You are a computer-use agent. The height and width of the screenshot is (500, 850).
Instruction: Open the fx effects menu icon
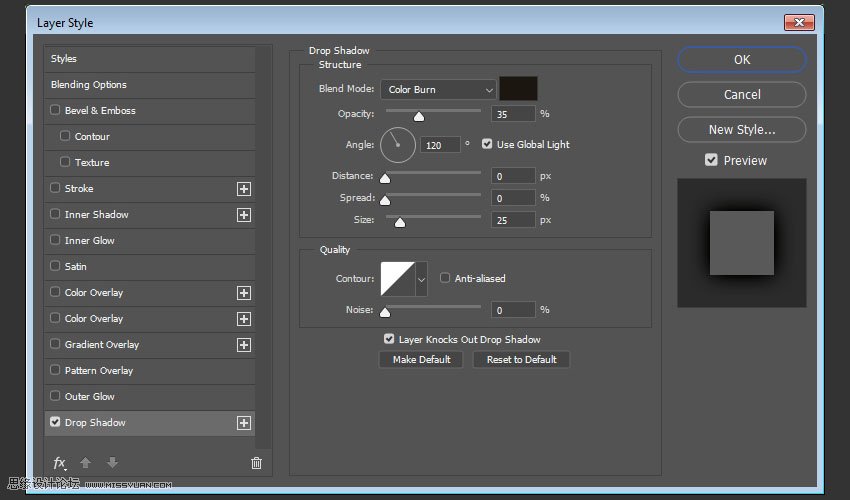pyautogui.click(x=60, y=463)
